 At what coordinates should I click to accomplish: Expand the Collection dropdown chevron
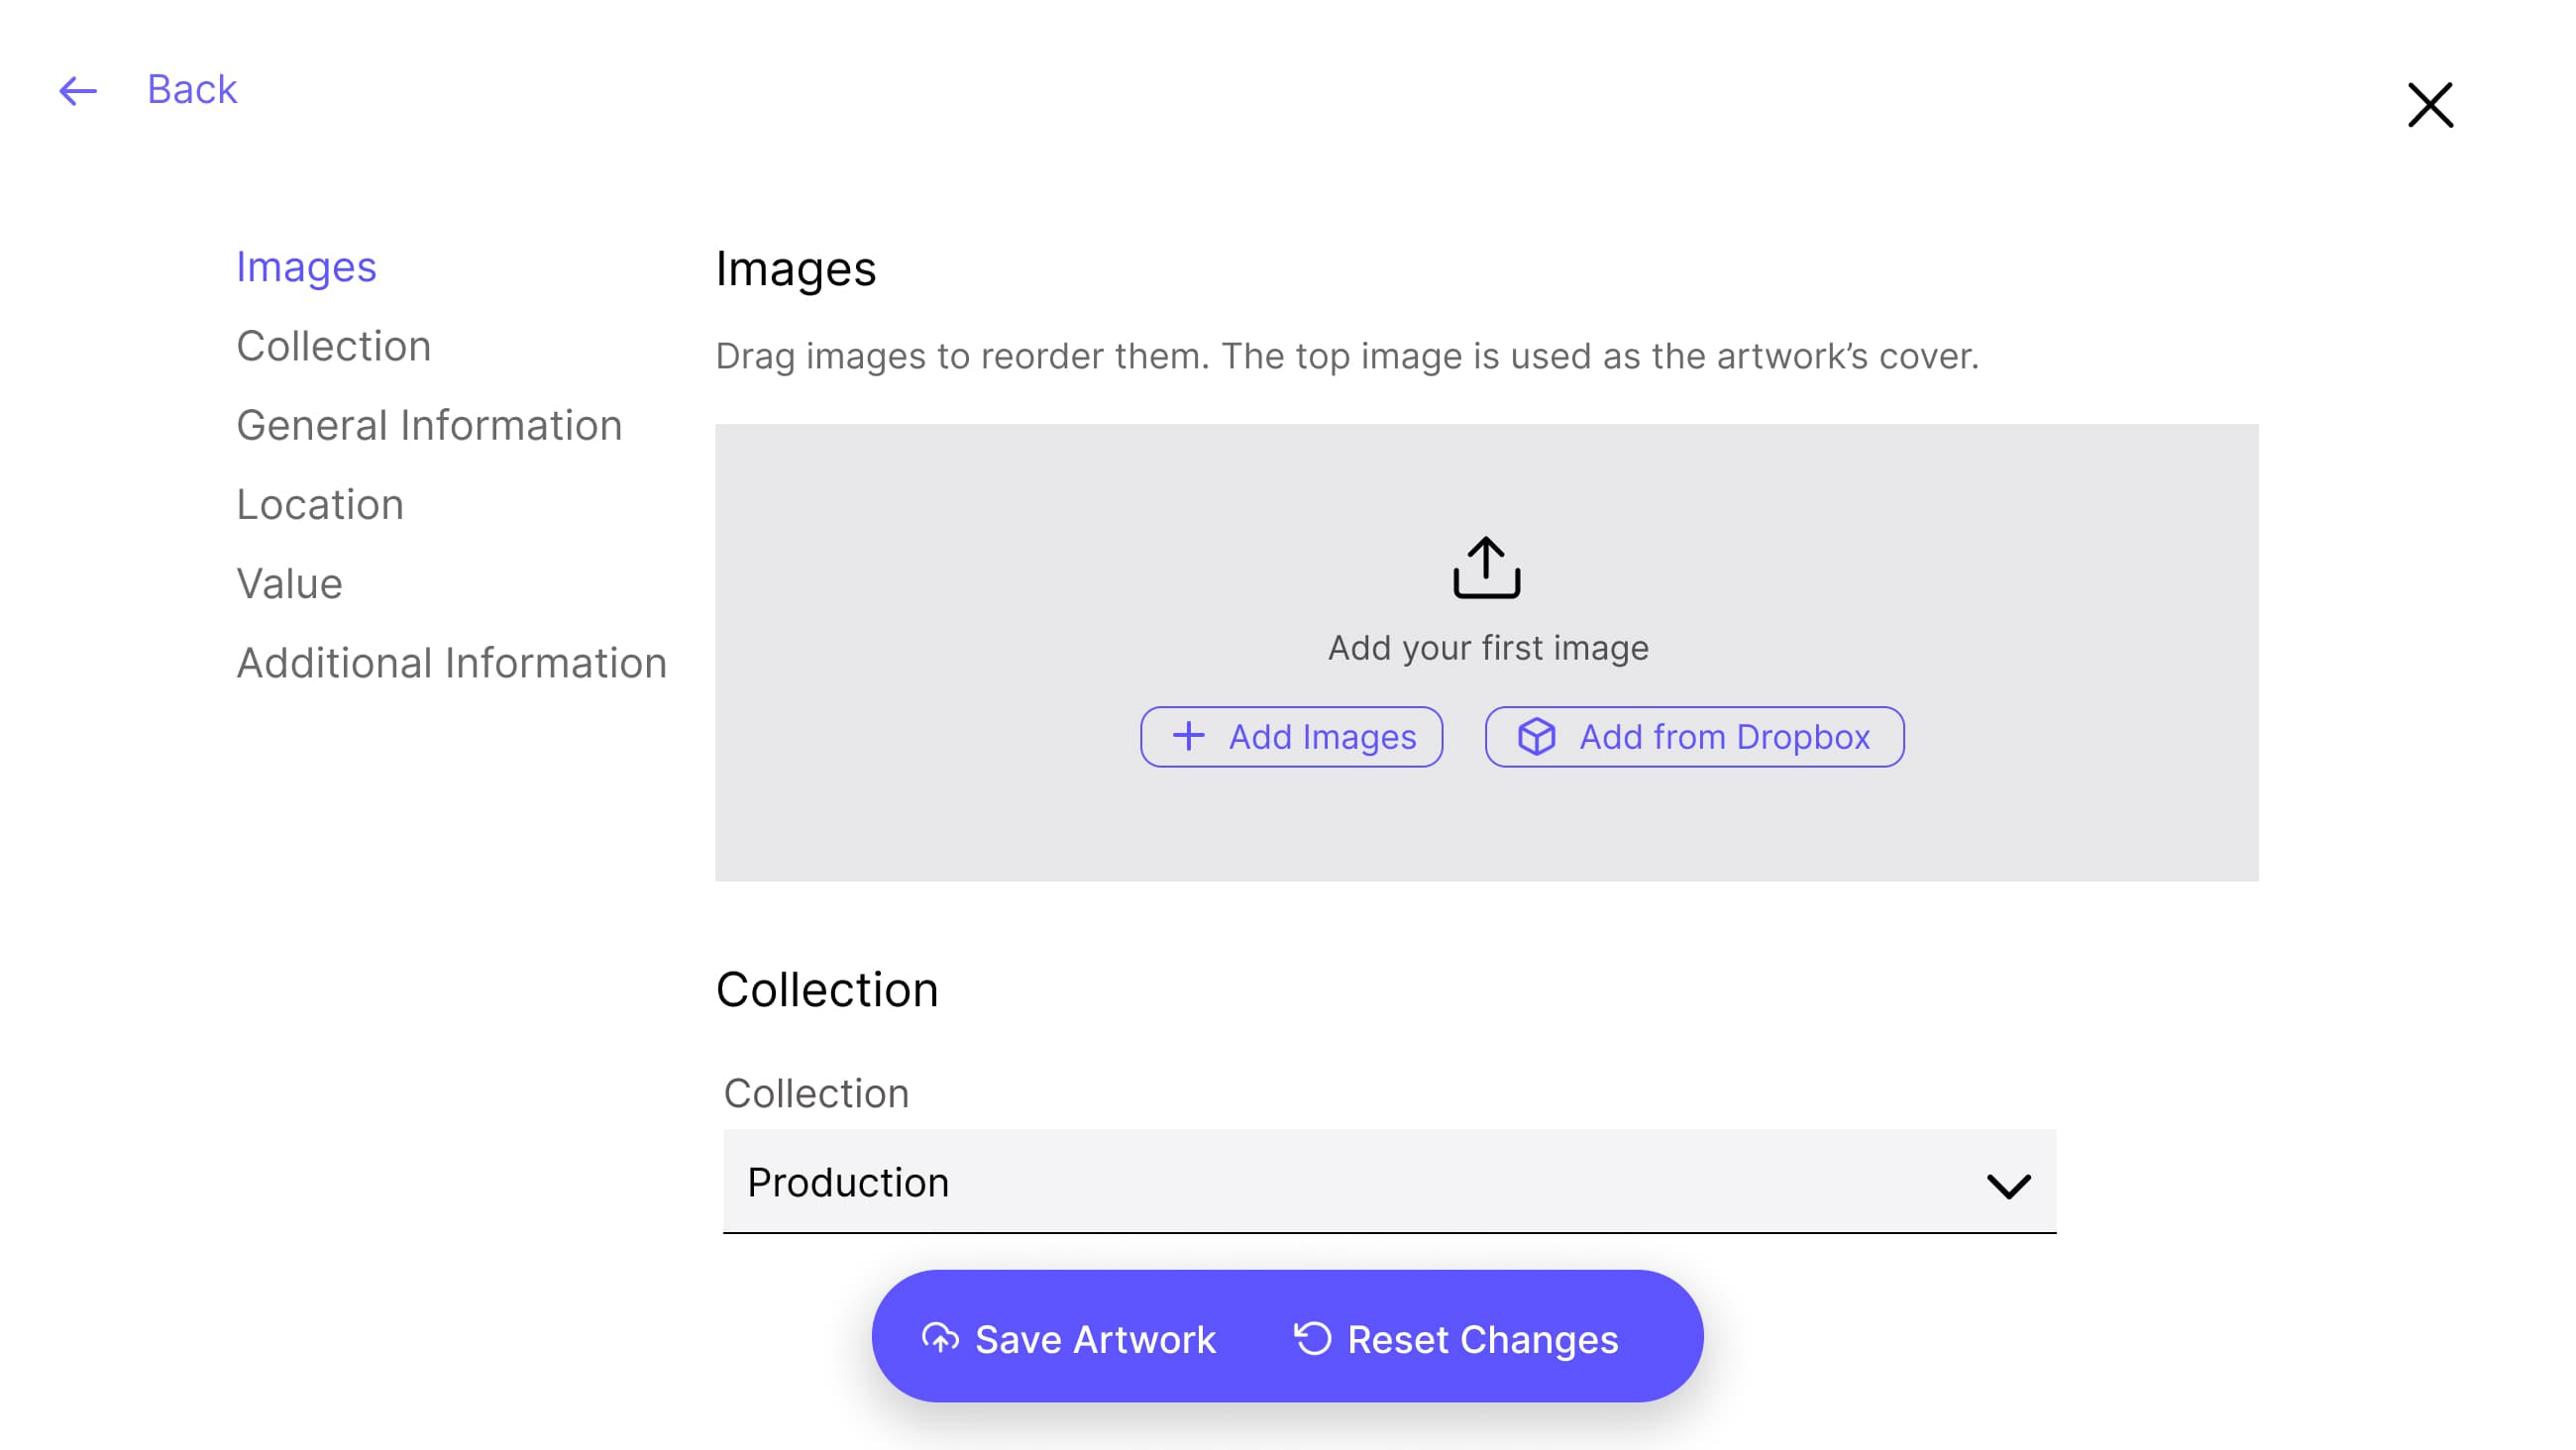2008,1185
